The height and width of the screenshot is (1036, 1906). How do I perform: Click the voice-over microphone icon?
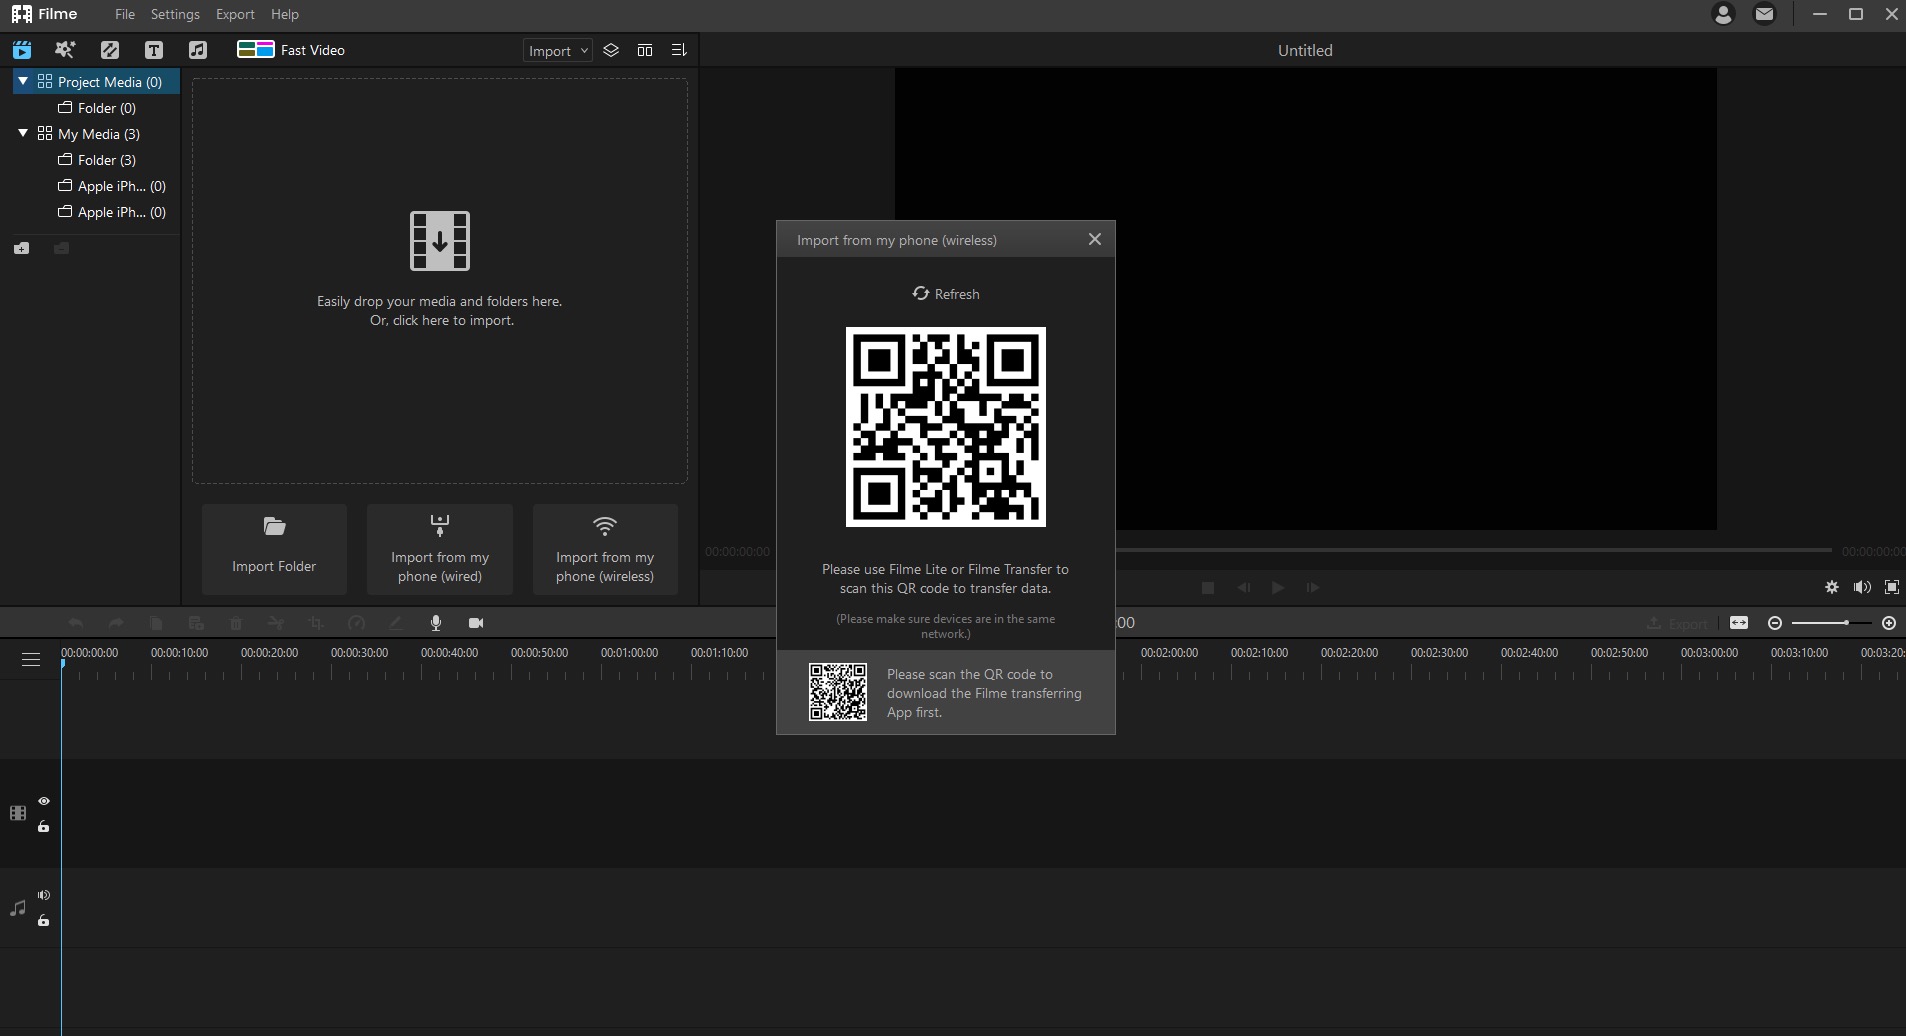tap(436, 623)
